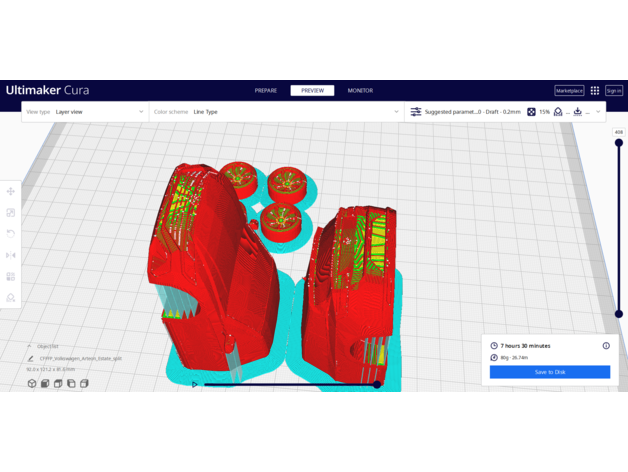
Task: Select the Mirror tool in left toolbar
Action: tap(11, 255)
